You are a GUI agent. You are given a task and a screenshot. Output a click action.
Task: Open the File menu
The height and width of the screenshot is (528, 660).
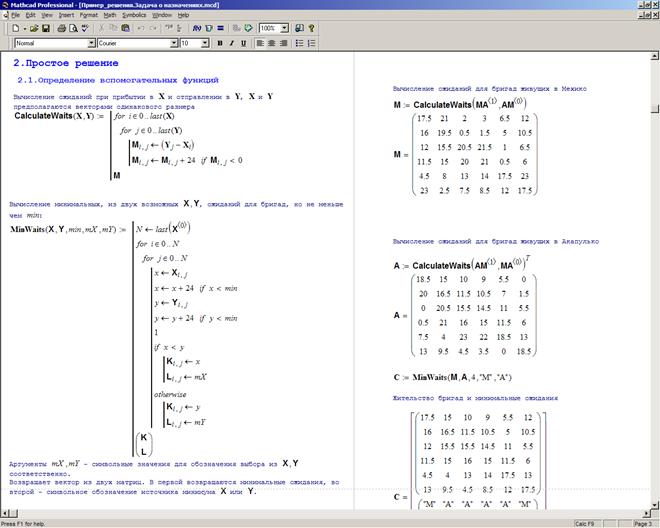[16, 15]
